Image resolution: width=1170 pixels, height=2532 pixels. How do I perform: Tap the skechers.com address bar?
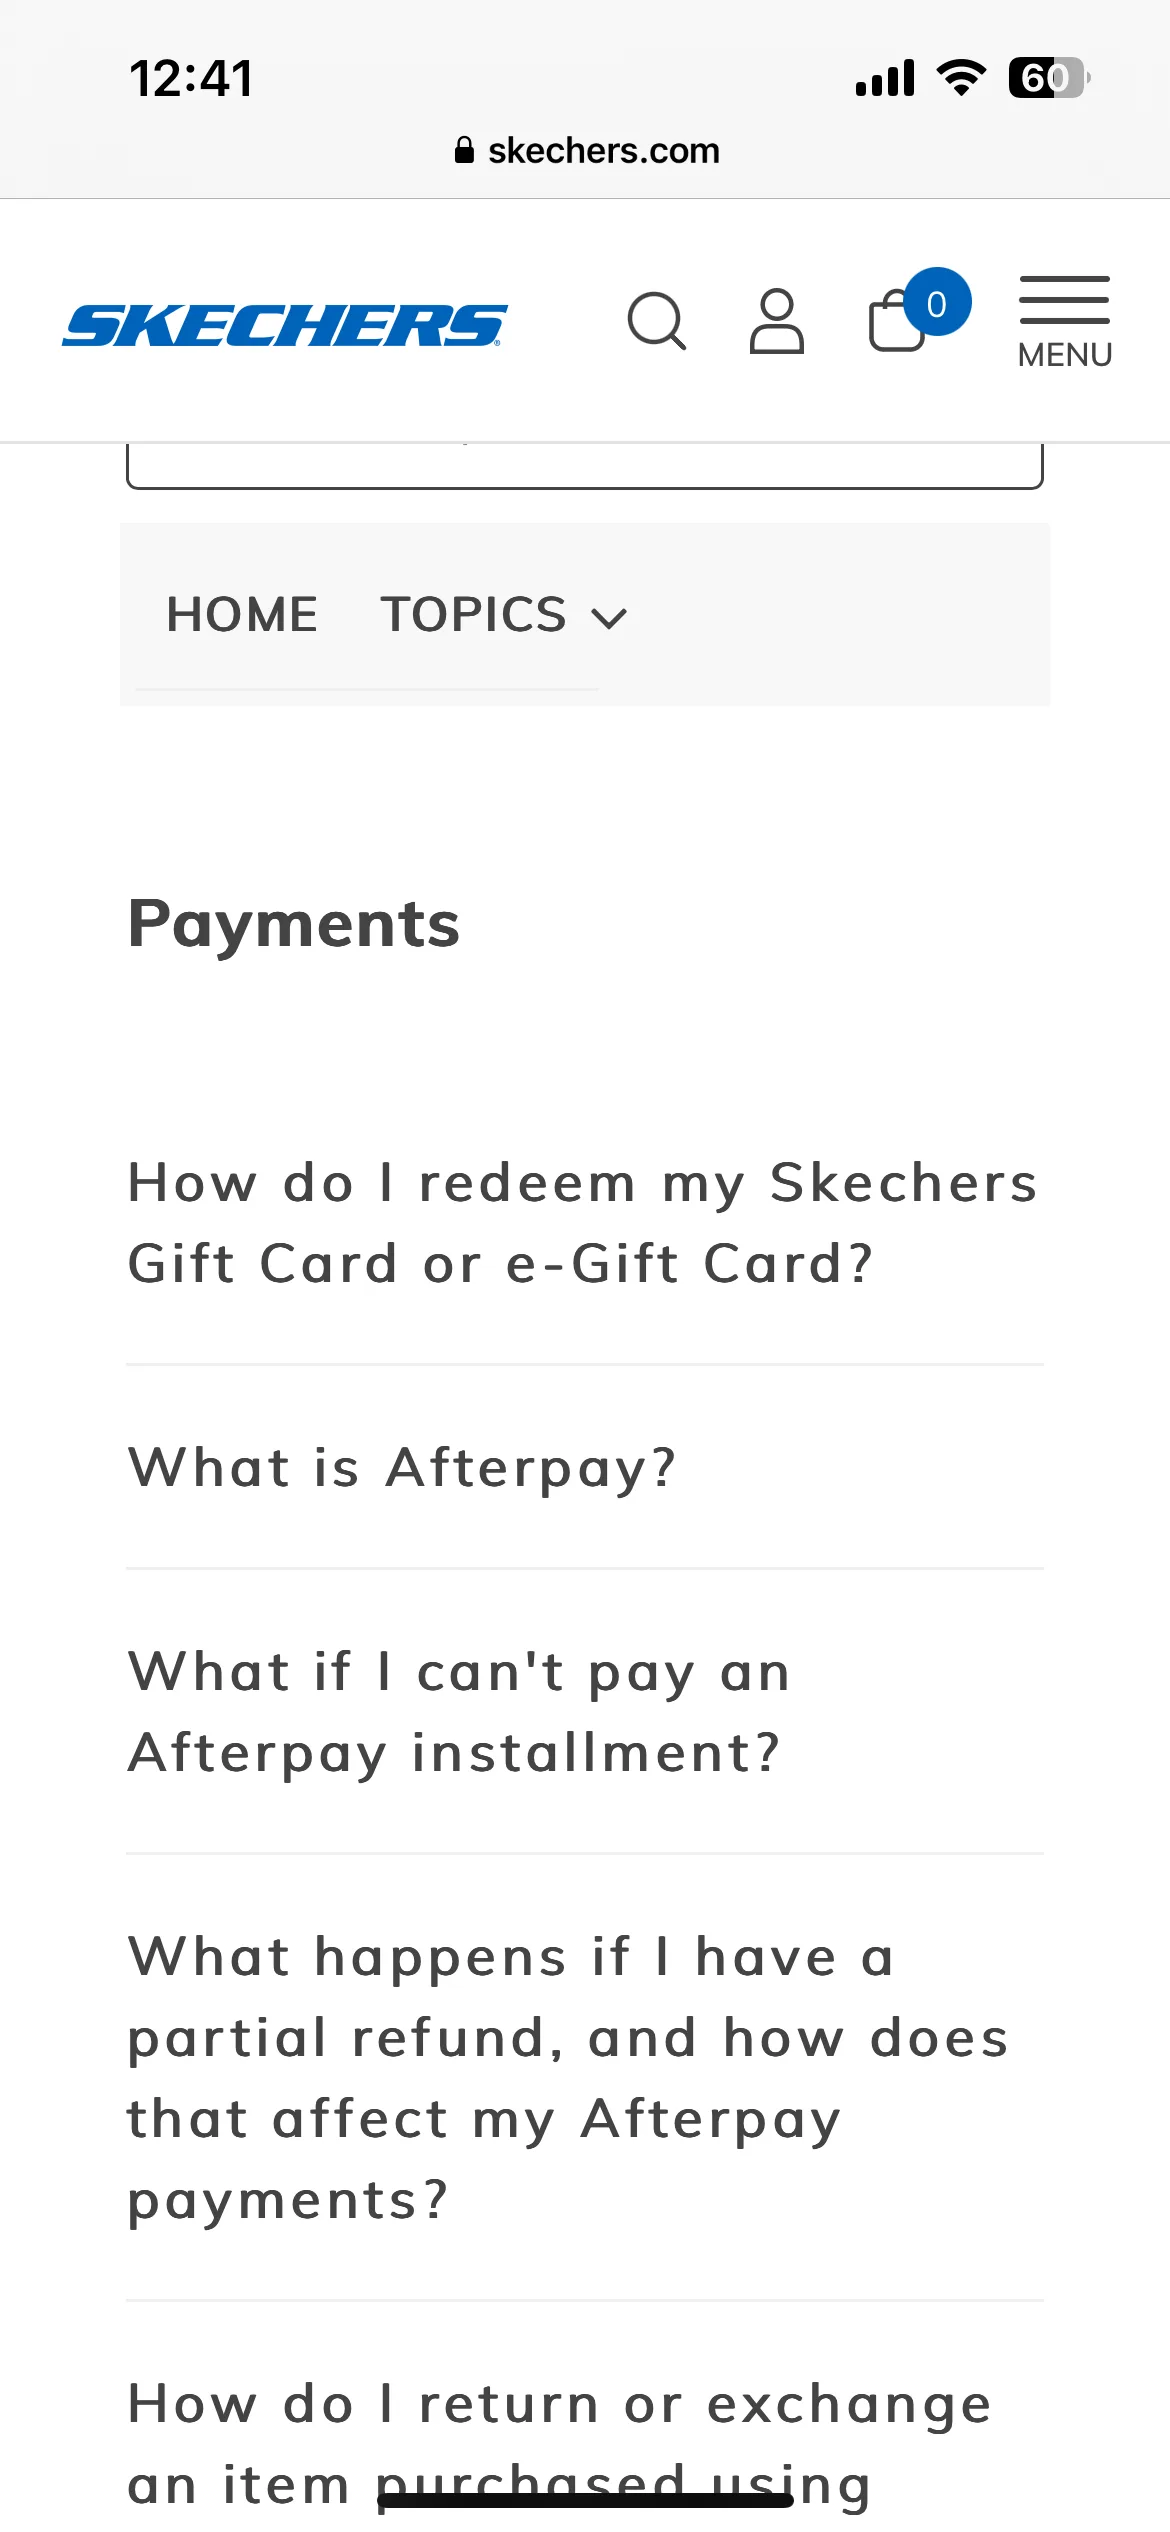(586, 150)
